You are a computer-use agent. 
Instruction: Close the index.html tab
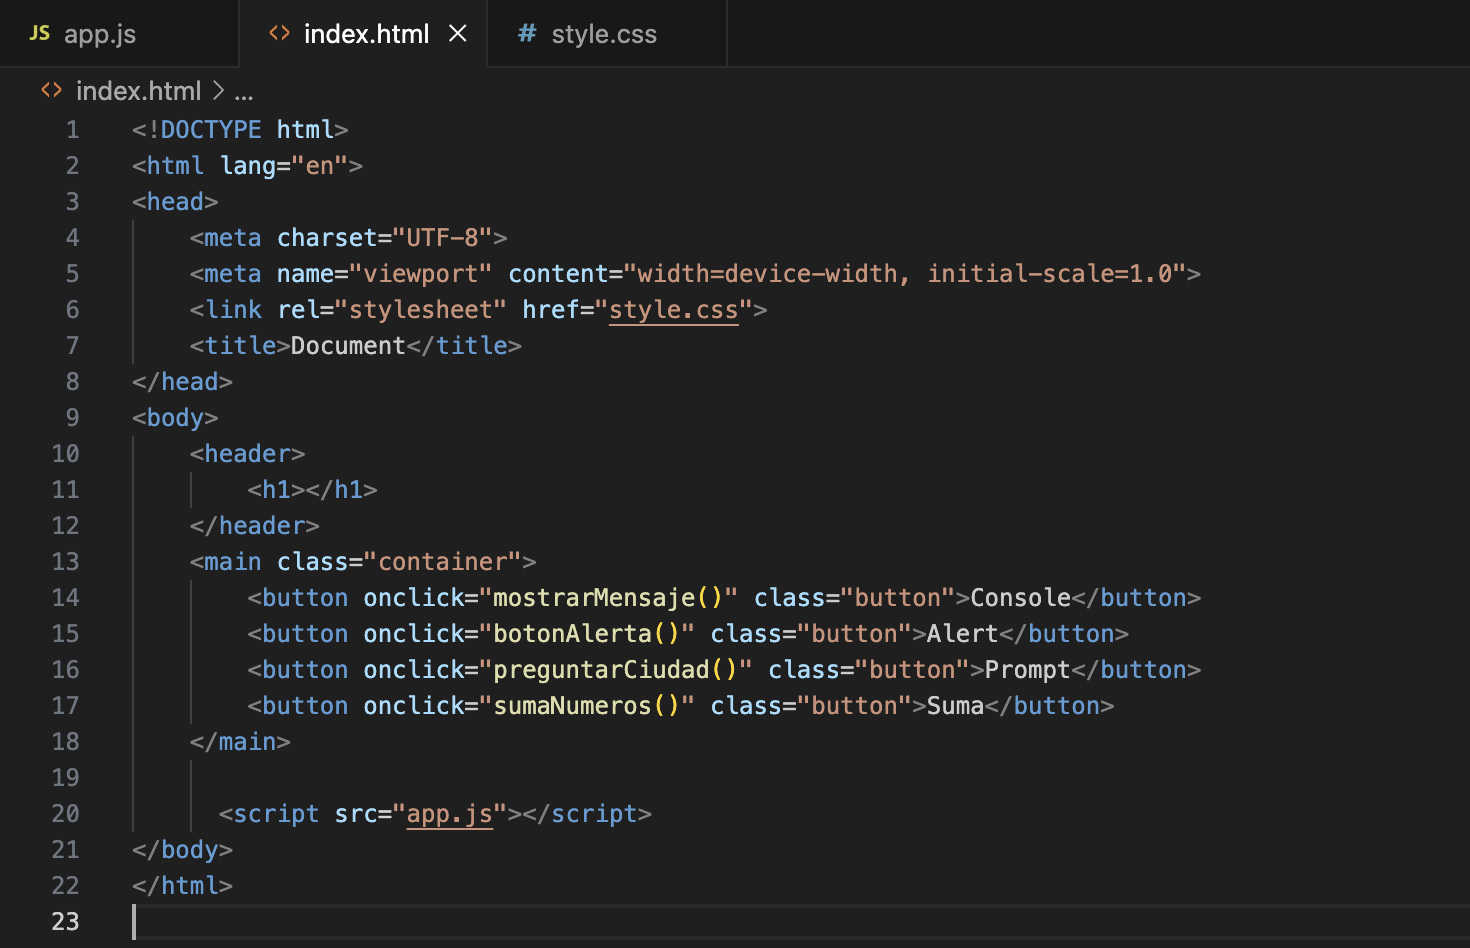[x=458, y=34]
